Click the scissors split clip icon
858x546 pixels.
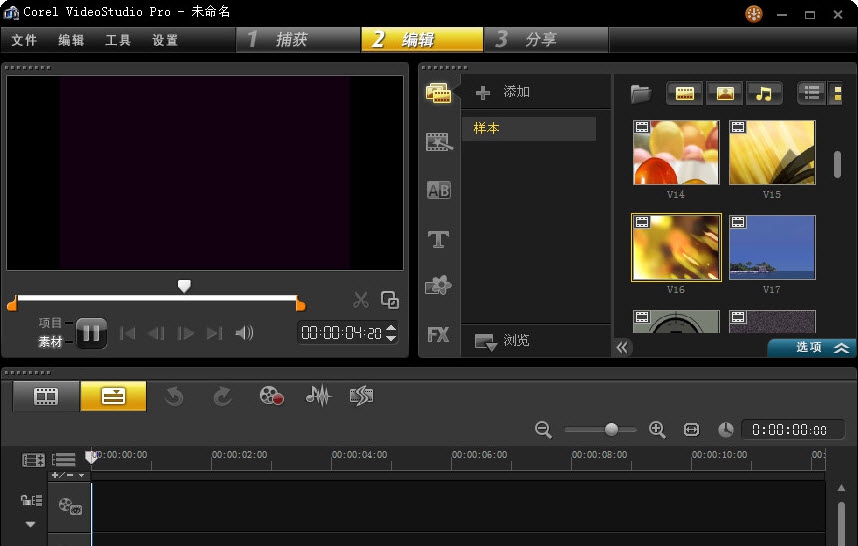(361, 299)
